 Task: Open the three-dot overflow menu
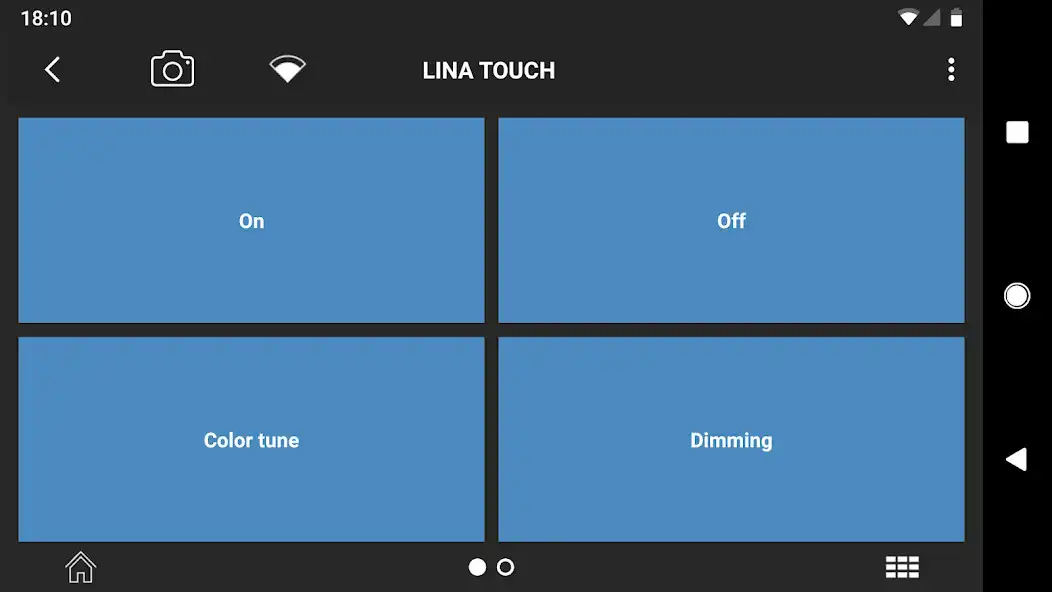pyautogui.click(x=951, y=69)
